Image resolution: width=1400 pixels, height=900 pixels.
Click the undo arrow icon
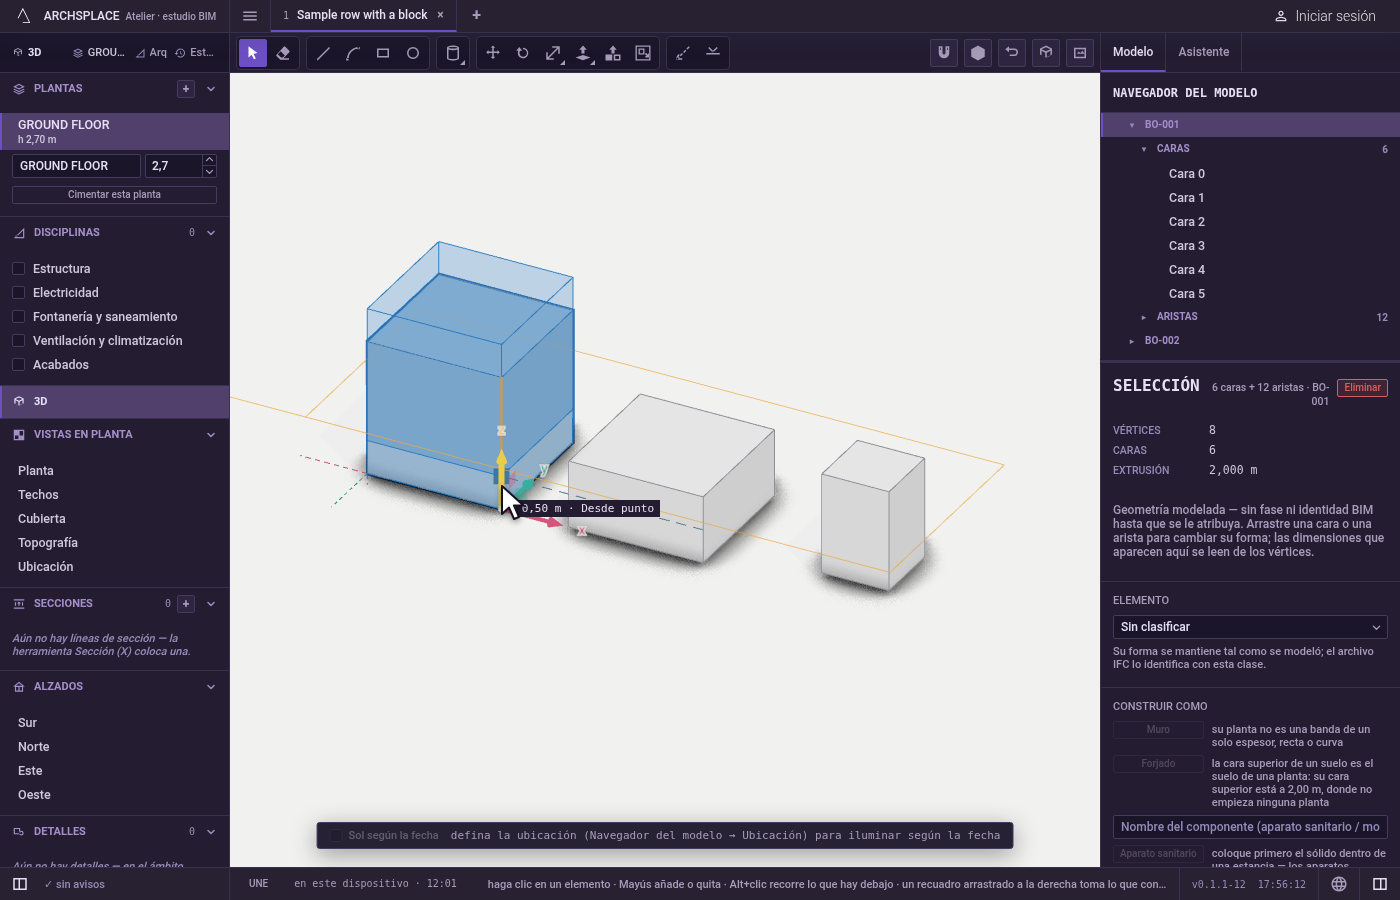pyautogui.click(x=1012, y=53)
